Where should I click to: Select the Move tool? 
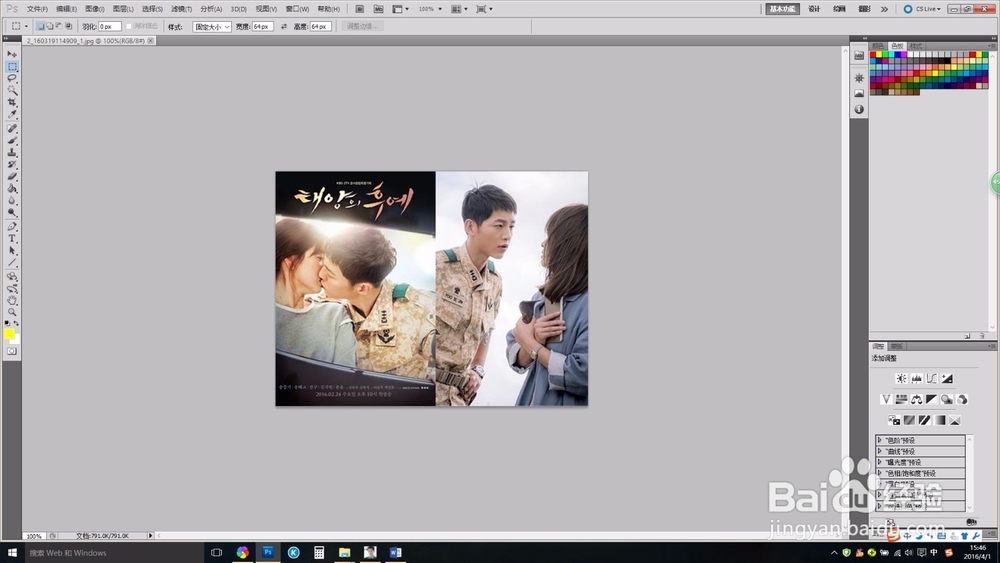(12, 54)
